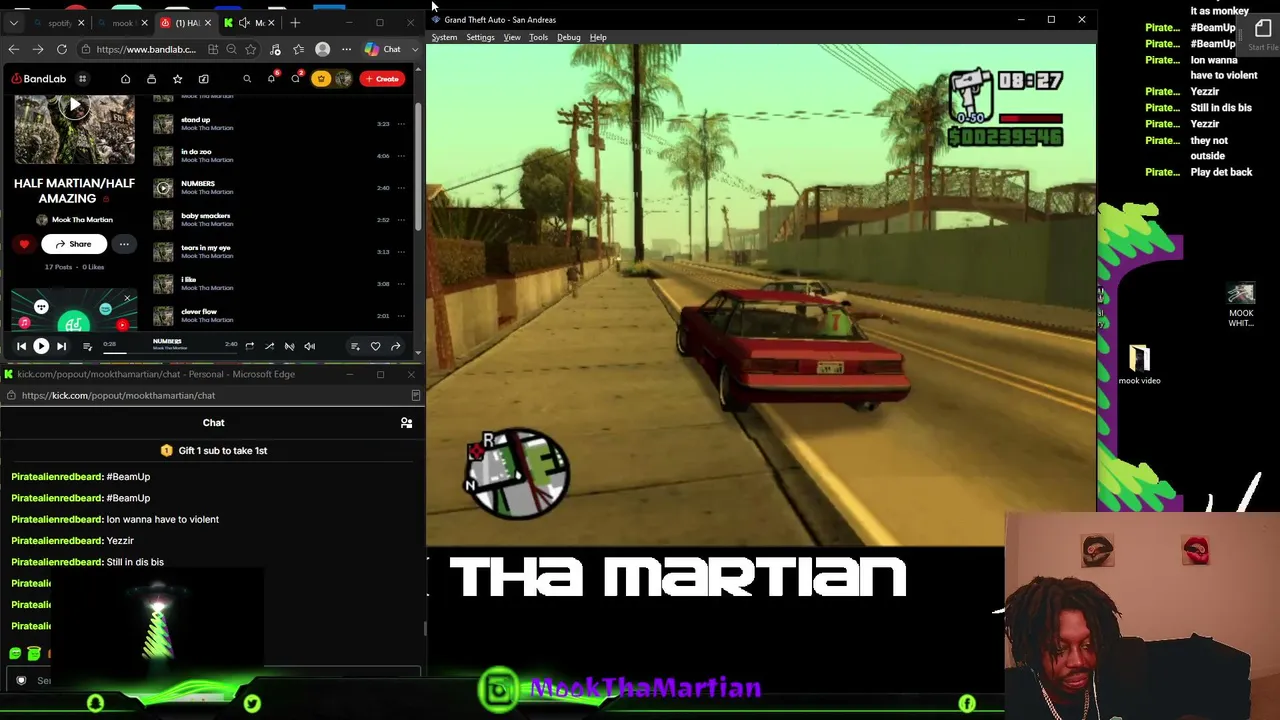Viewport: 1280px width, 720px height.
Task: Open the emulator View menu
Action: [x=512, y=37]
